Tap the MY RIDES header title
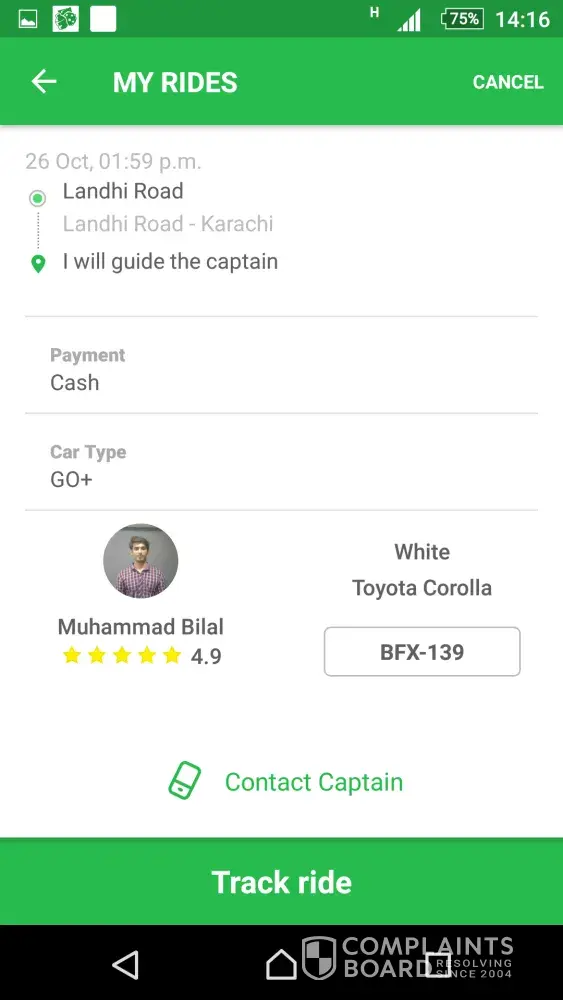 click(x=175, y=82)
